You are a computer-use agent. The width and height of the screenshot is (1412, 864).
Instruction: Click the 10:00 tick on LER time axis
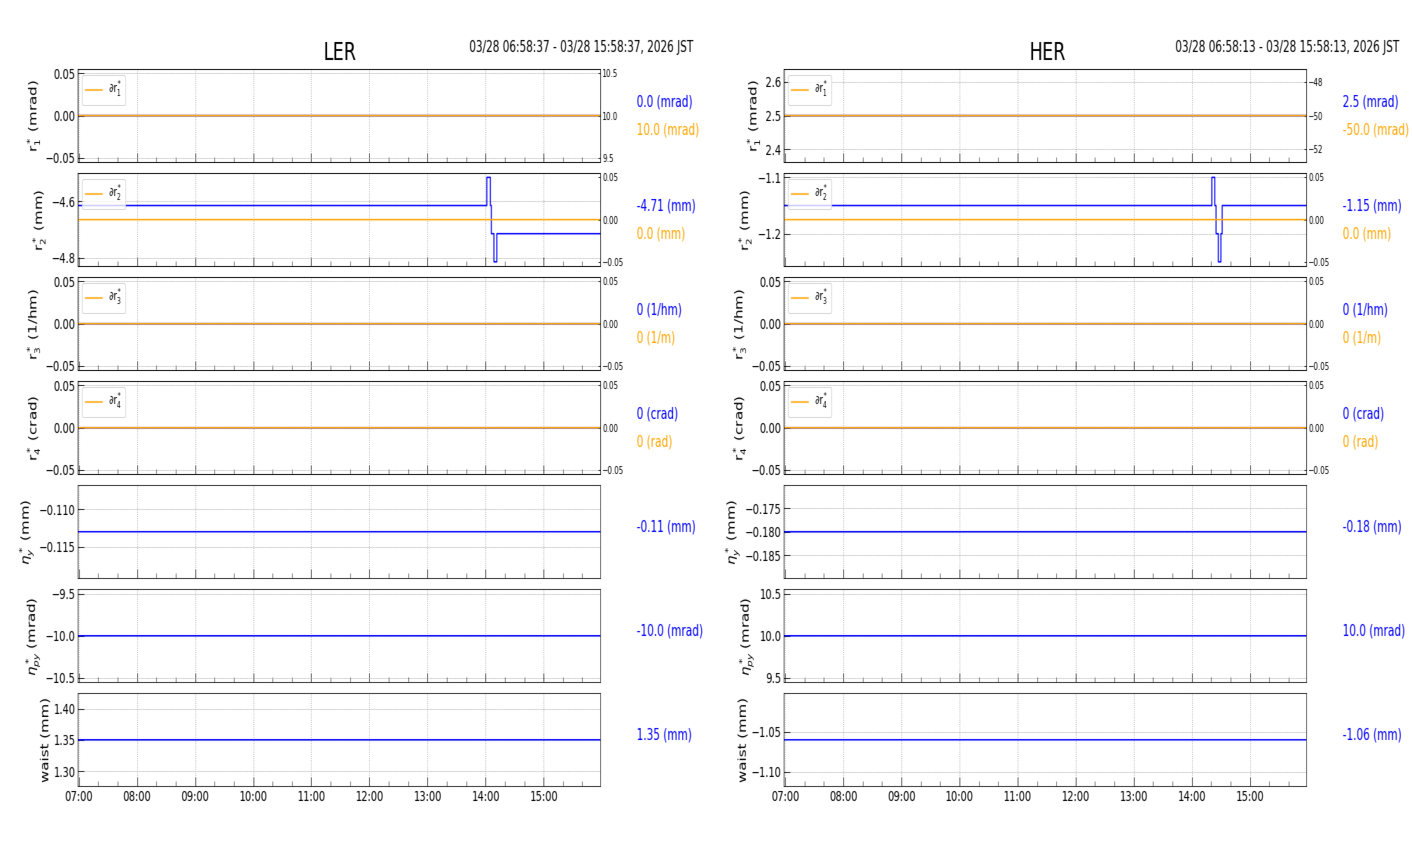pos(253,797)
